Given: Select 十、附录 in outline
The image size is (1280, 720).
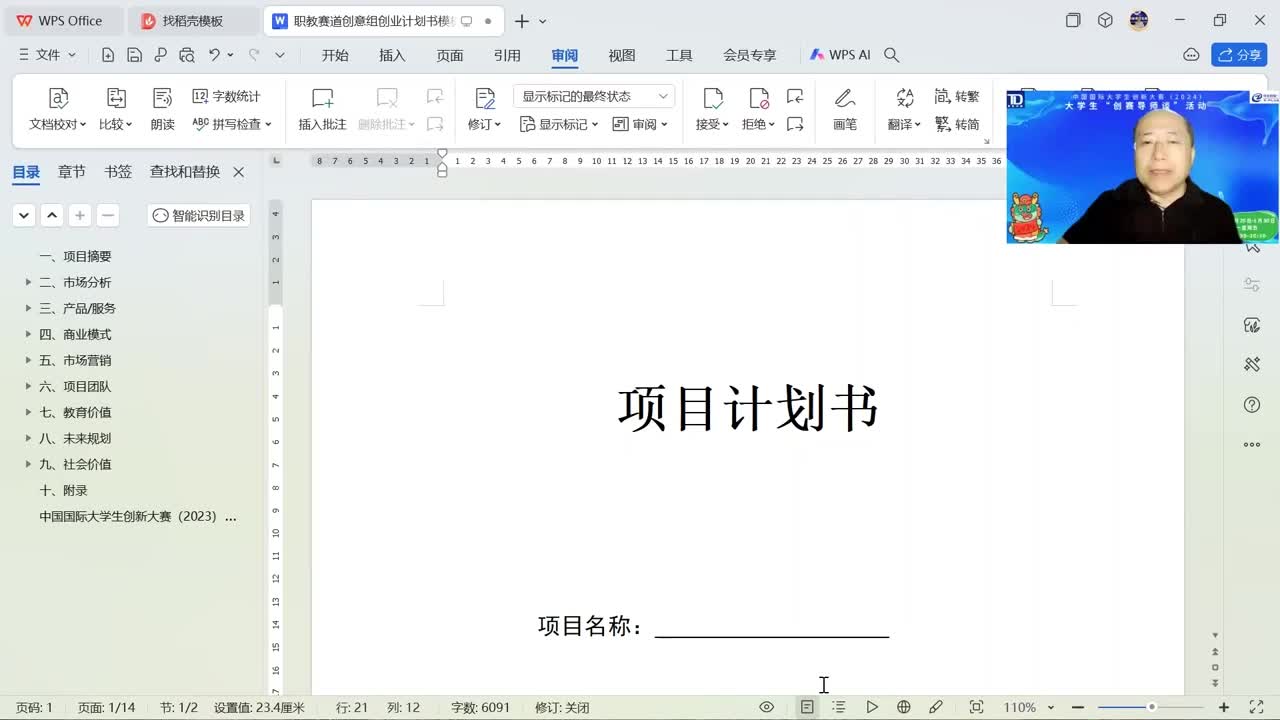Looking at the screenshot, I should pyautogui.click(x=63, y=490).
